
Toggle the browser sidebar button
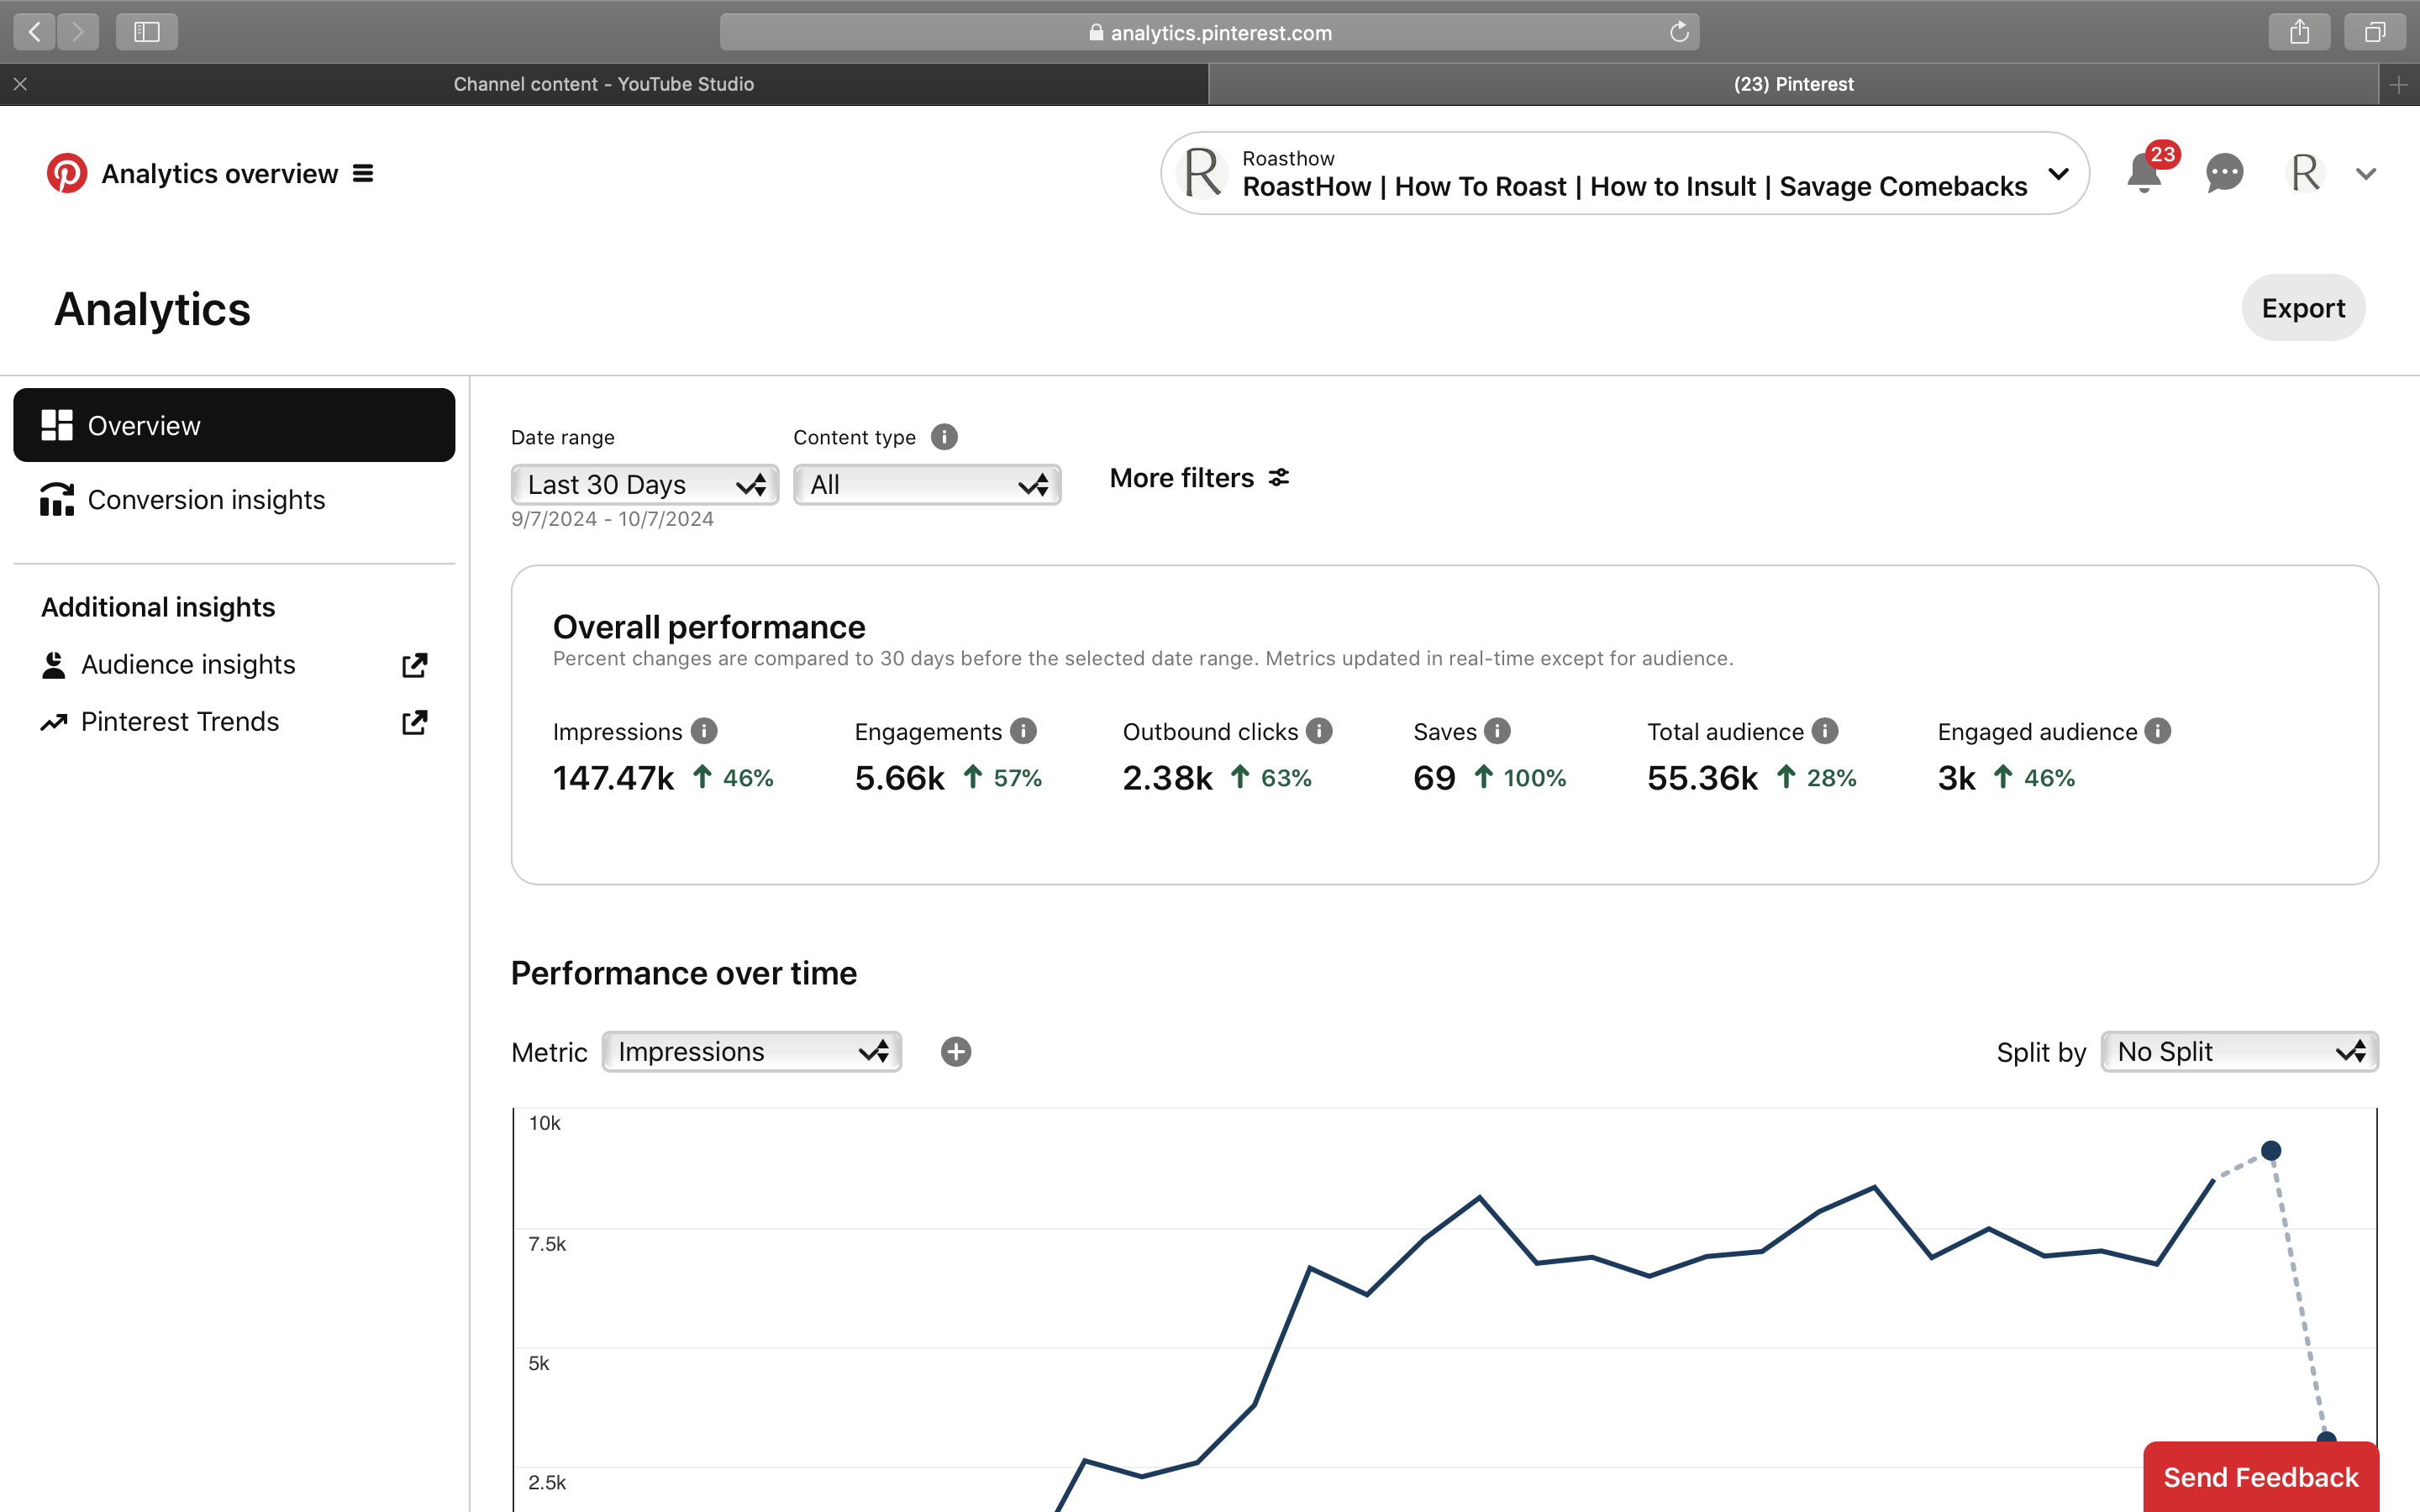click(x=146, y=32)
